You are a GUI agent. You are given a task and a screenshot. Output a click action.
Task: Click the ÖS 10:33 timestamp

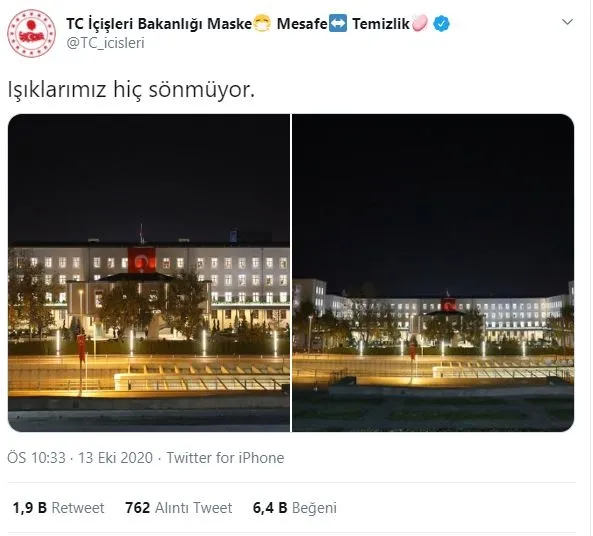point(37,458)
